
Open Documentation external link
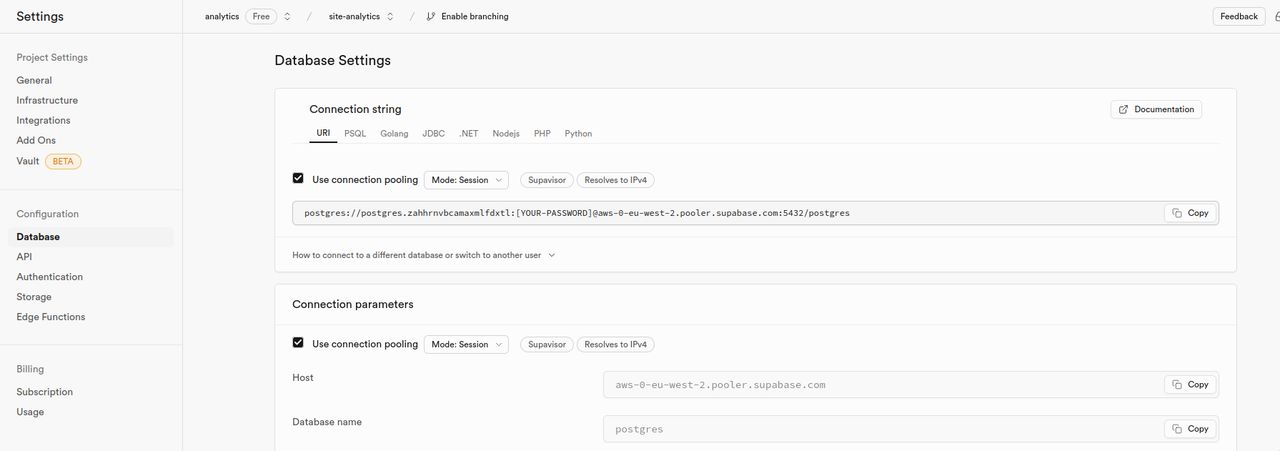tap(1156, 109)
